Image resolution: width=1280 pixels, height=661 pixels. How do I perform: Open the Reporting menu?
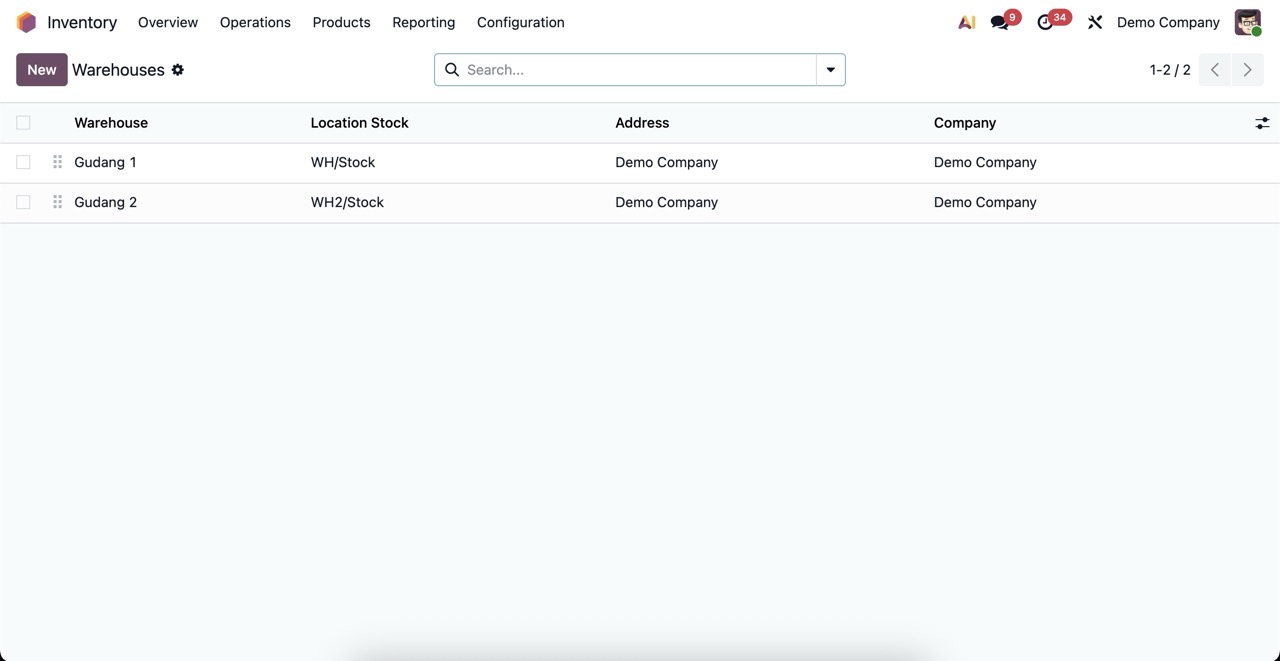point(423,22)
